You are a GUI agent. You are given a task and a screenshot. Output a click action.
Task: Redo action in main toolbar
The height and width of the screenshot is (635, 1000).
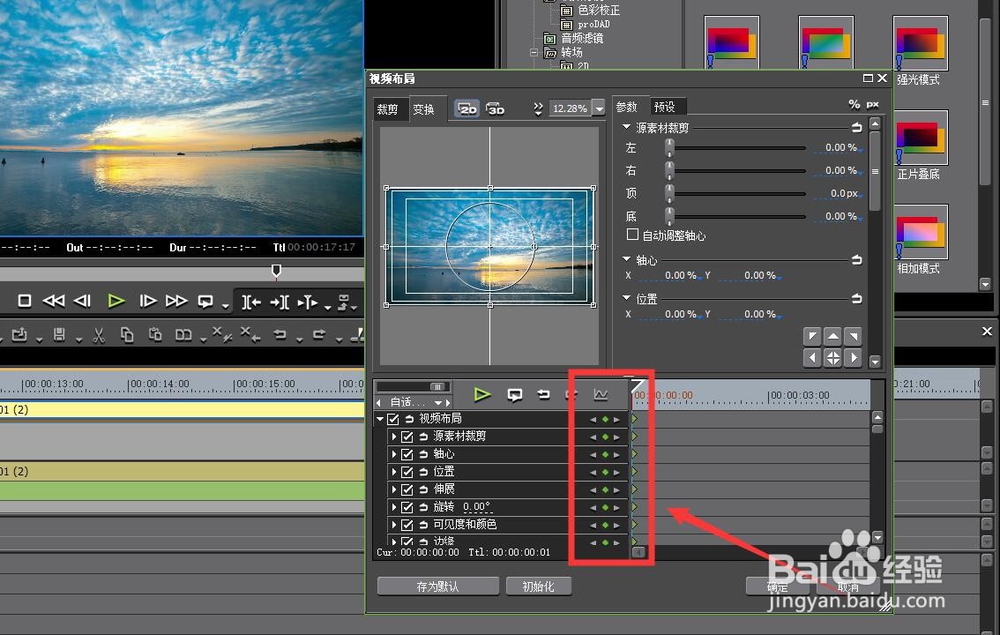(319, 334)
